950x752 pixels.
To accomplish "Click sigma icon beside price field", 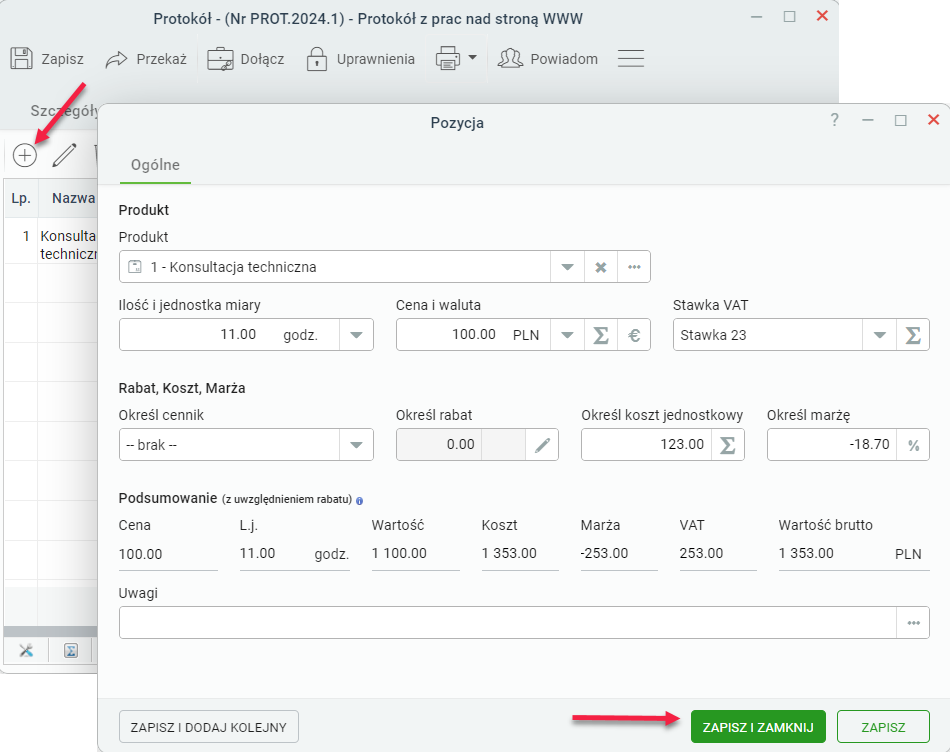I will click(600, 334).
